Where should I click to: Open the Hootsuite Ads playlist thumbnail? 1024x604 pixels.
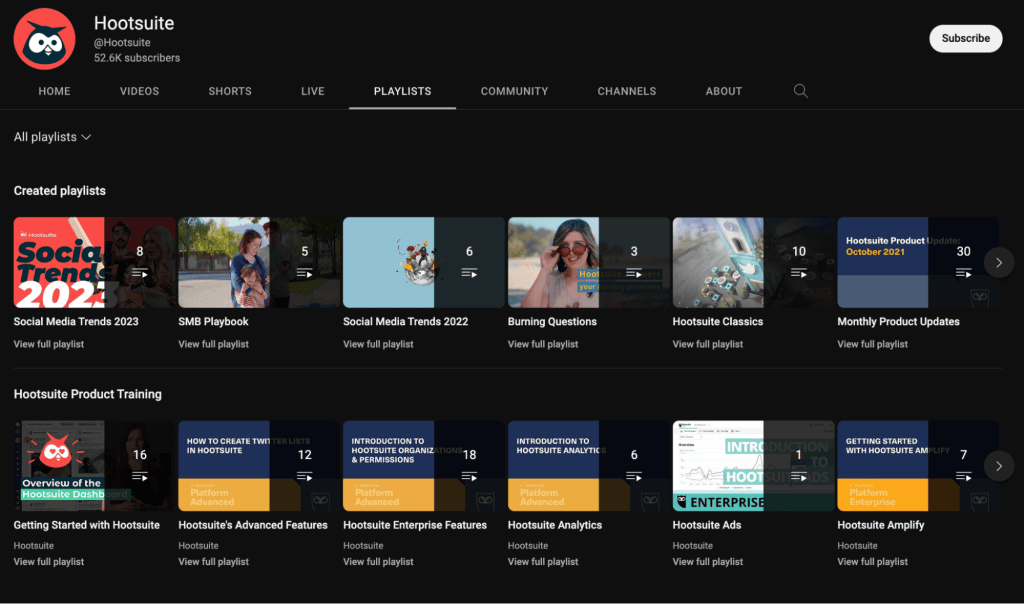pos(754,466)
